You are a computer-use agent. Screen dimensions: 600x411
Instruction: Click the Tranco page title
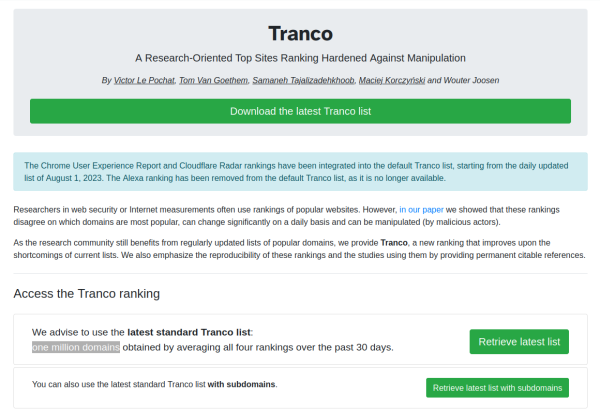click(x=300, y=33)
